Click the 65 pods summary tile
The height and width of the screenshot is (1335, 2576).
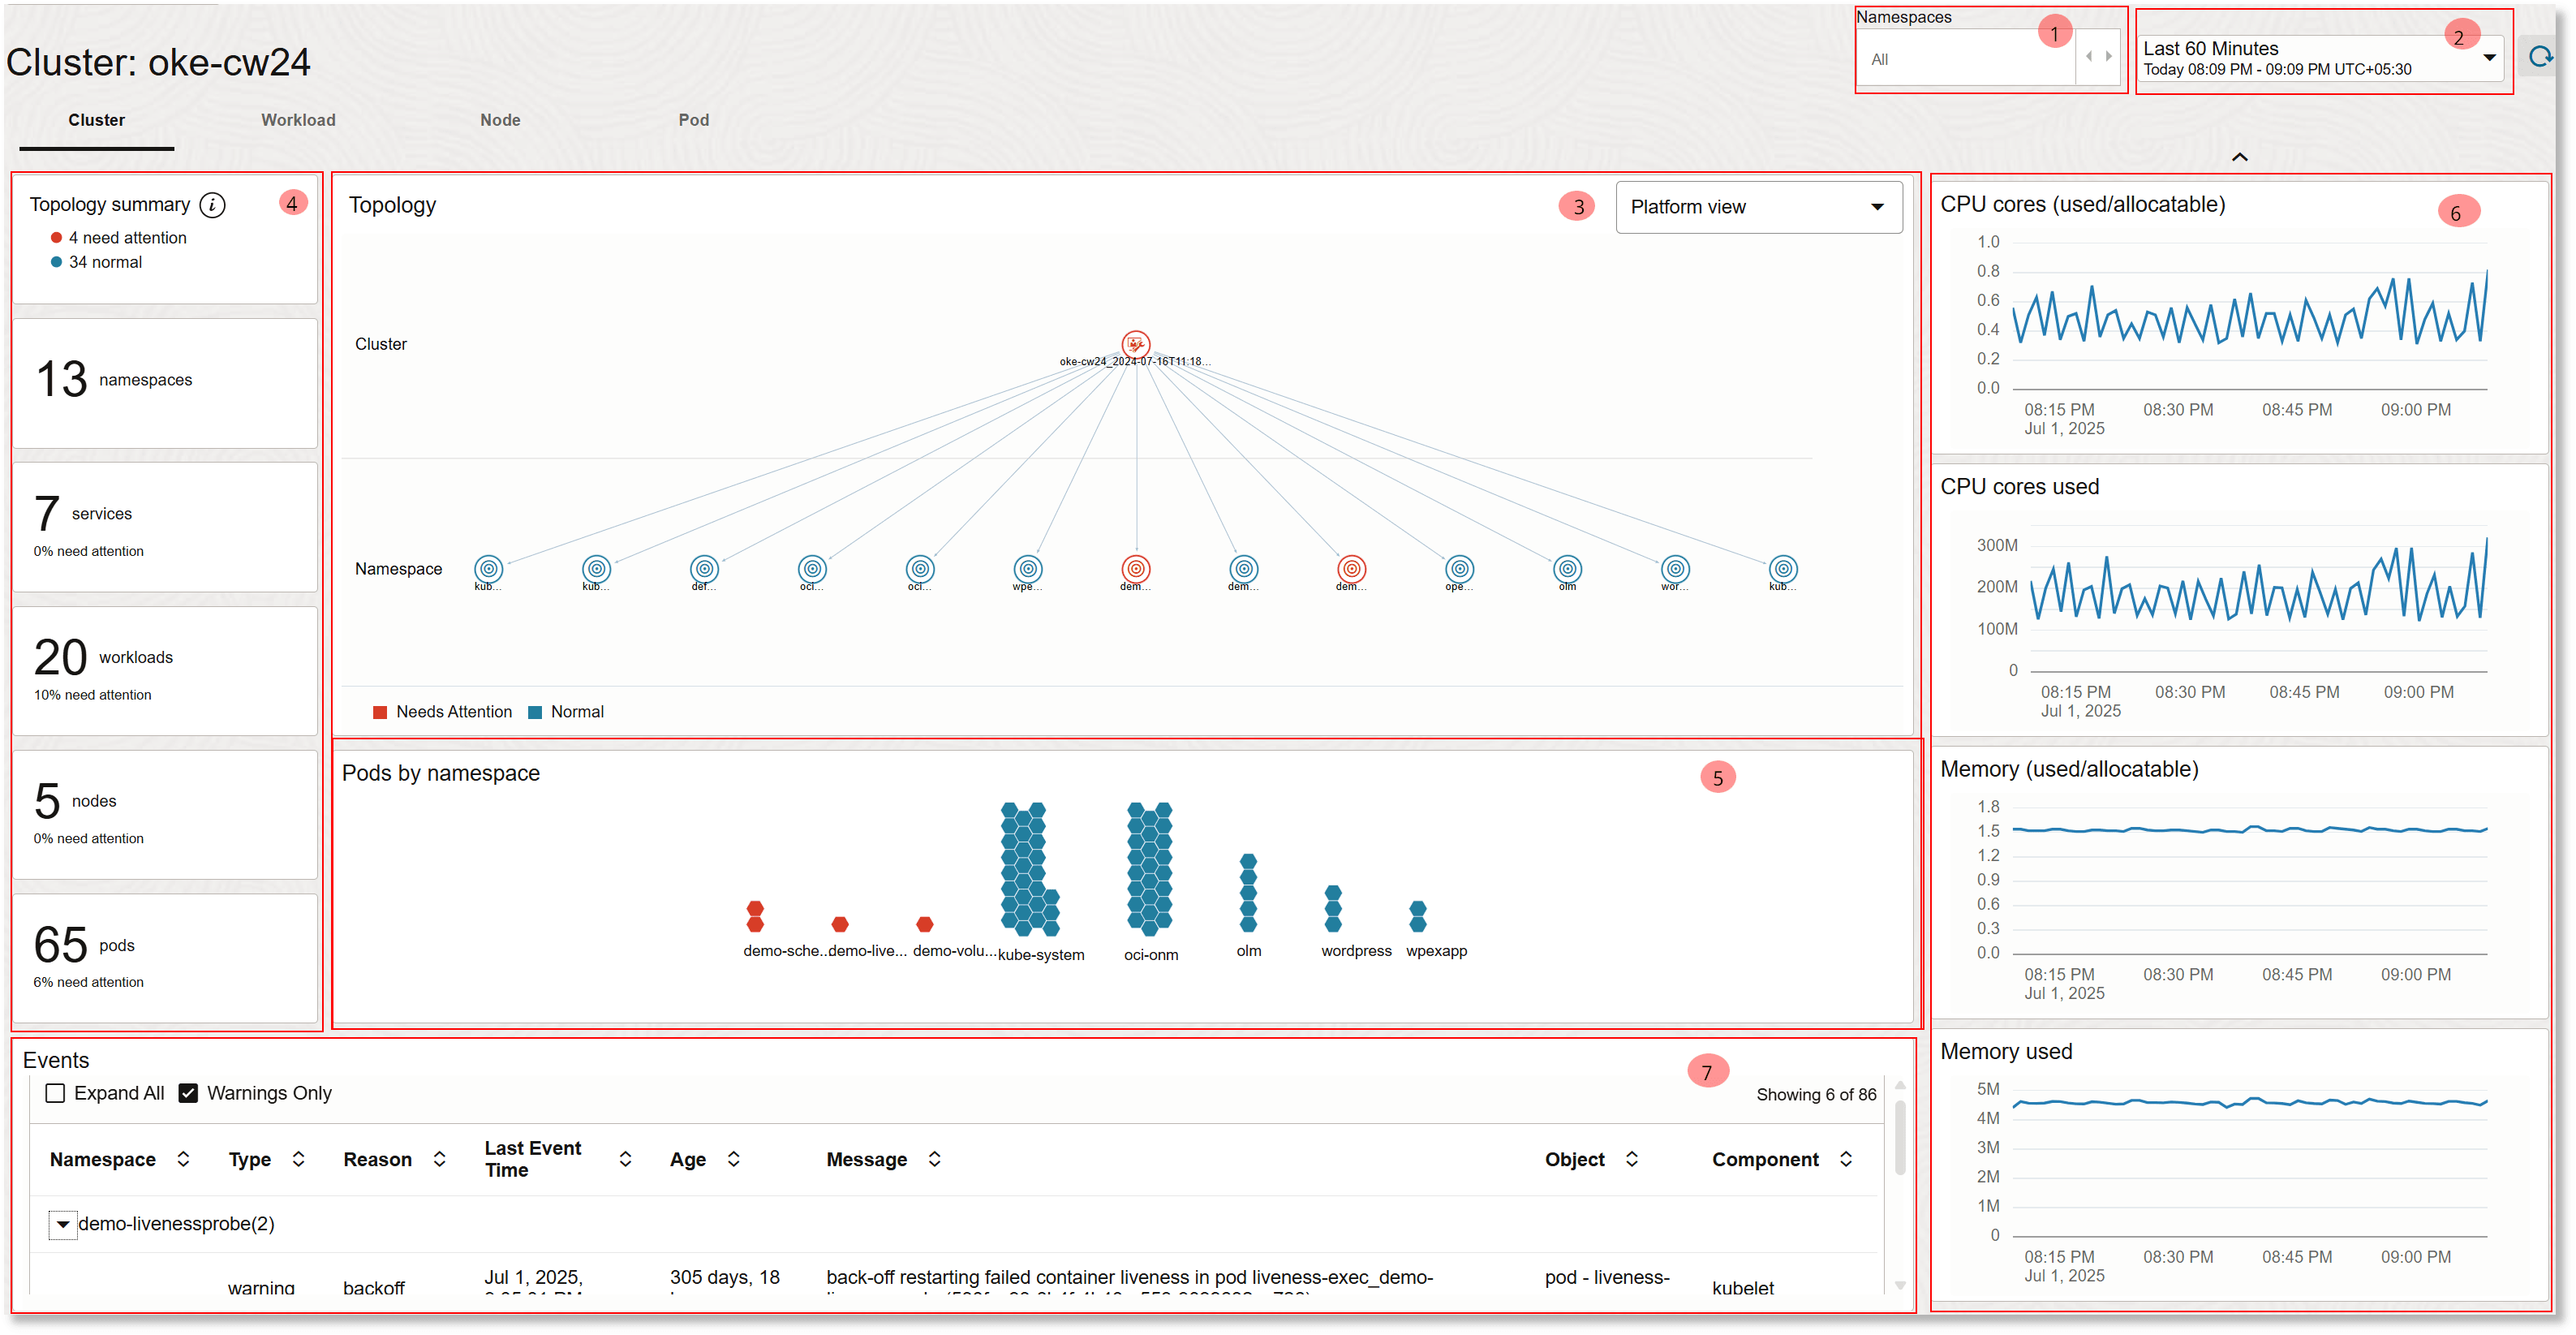click(x=165, y=958)
